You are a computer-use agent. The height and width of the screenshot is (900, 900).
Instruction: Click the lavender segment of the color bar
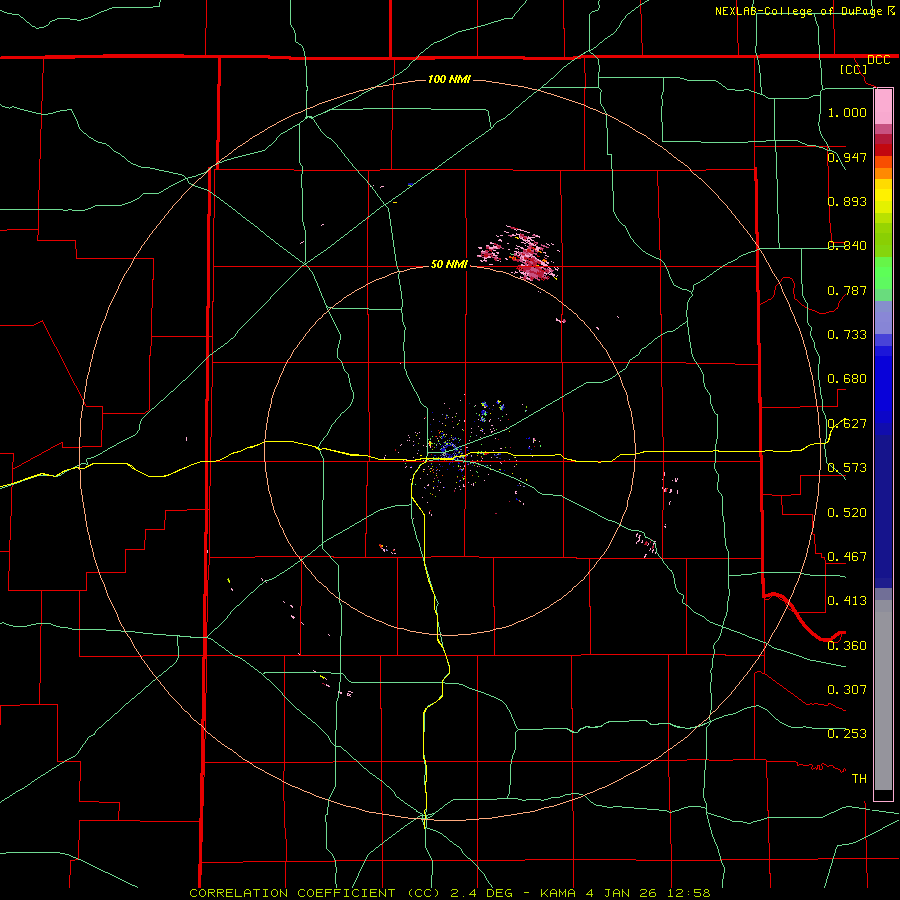(x=883, y=317)
